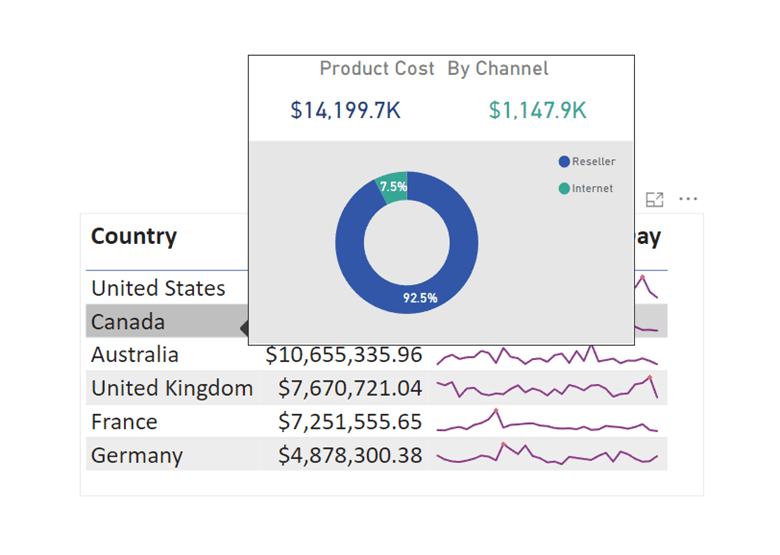
Task: Select the United Kingdom country cell
Action: pos(171,388)
